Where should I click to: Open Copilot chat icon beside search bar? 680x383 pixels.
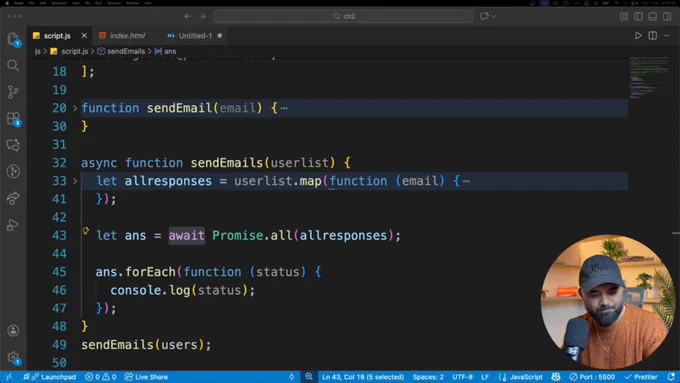coord(484,16)
